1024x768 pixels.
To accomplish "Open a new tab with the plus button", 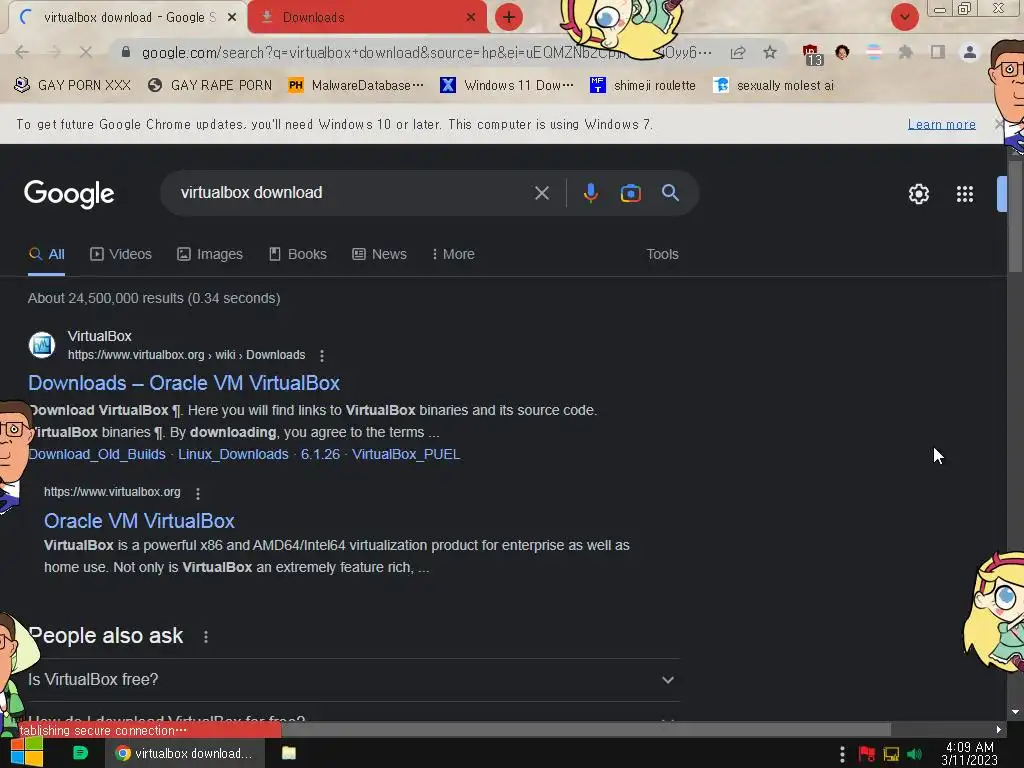I will 509,17.
